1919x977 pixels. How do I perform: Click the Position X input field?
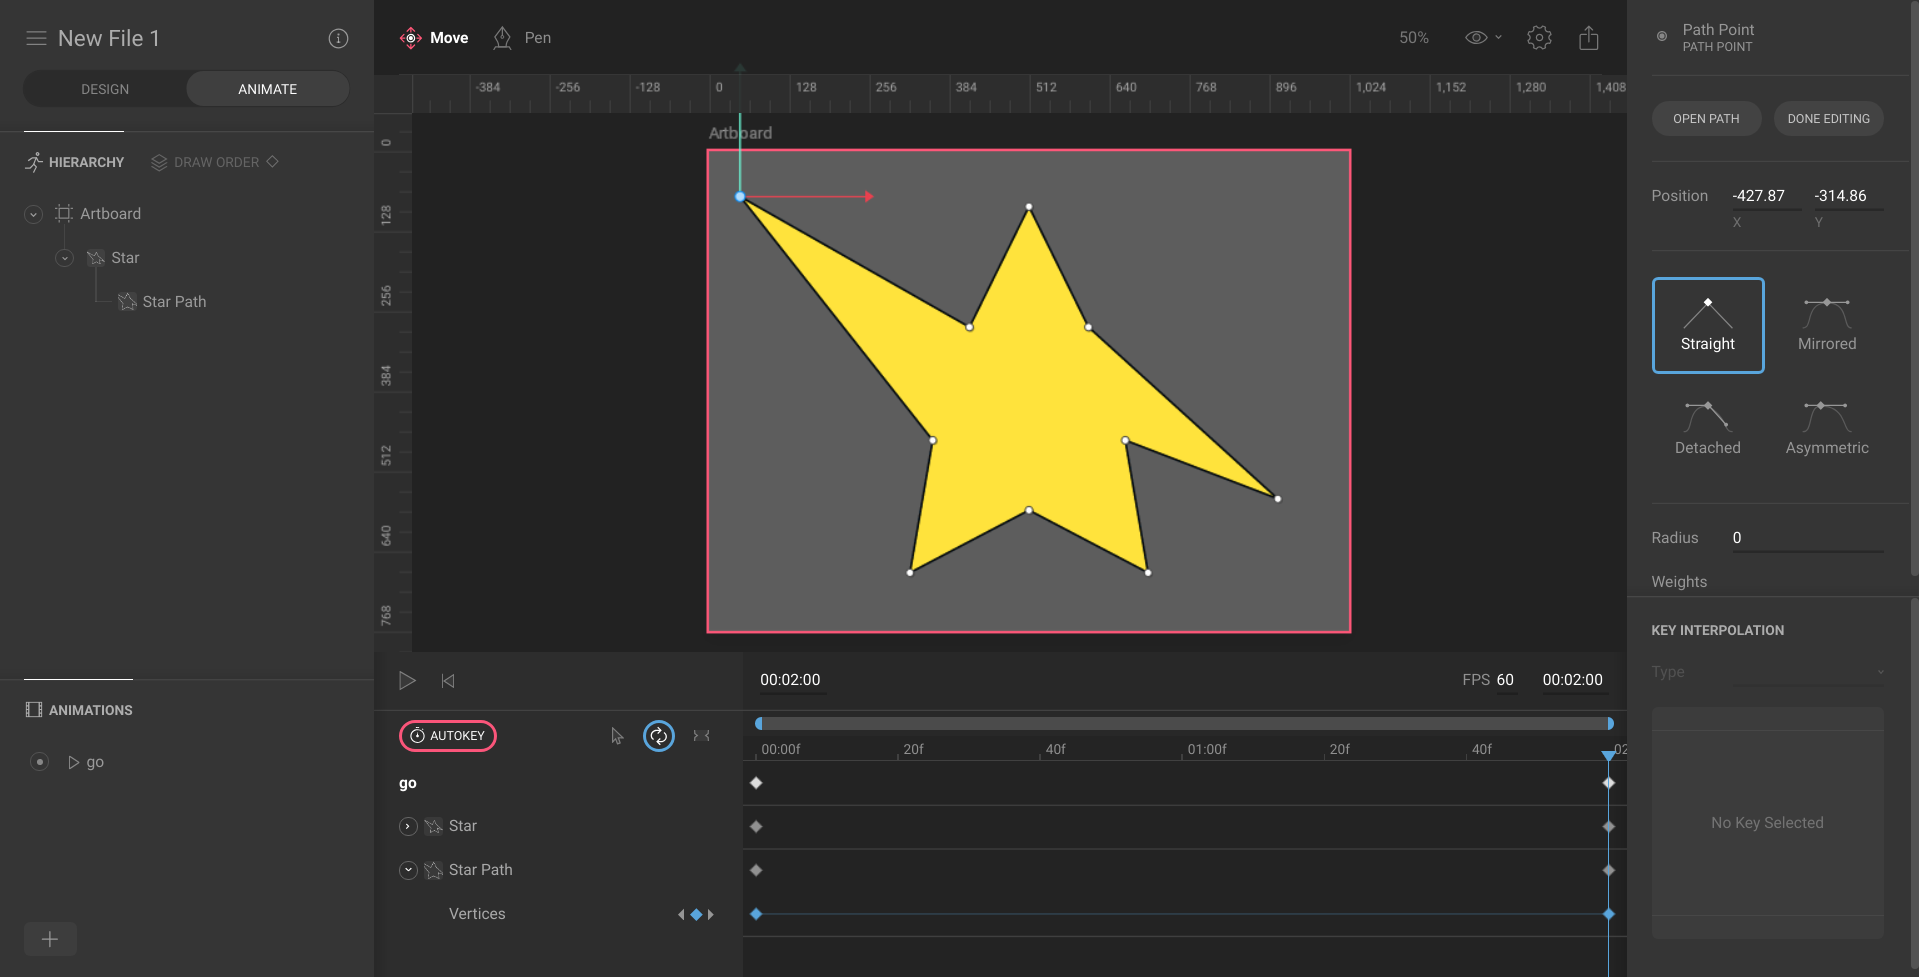point(1759,196)
